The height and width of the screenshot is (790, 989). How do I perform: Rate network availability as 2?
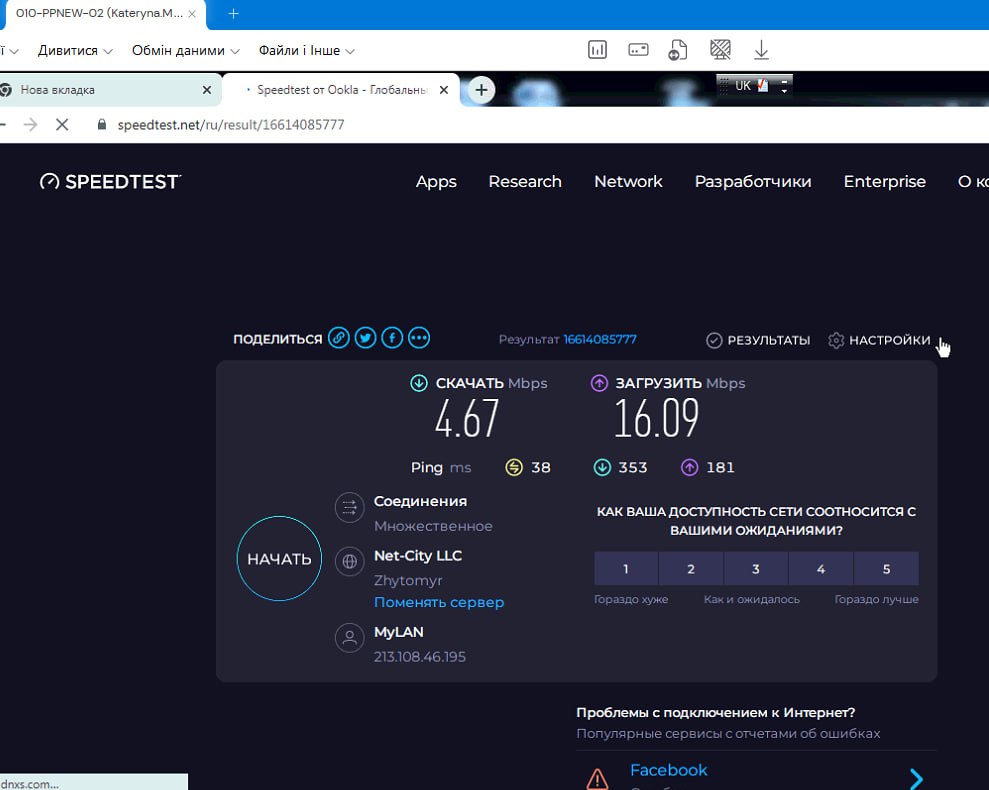pos(691,569)
